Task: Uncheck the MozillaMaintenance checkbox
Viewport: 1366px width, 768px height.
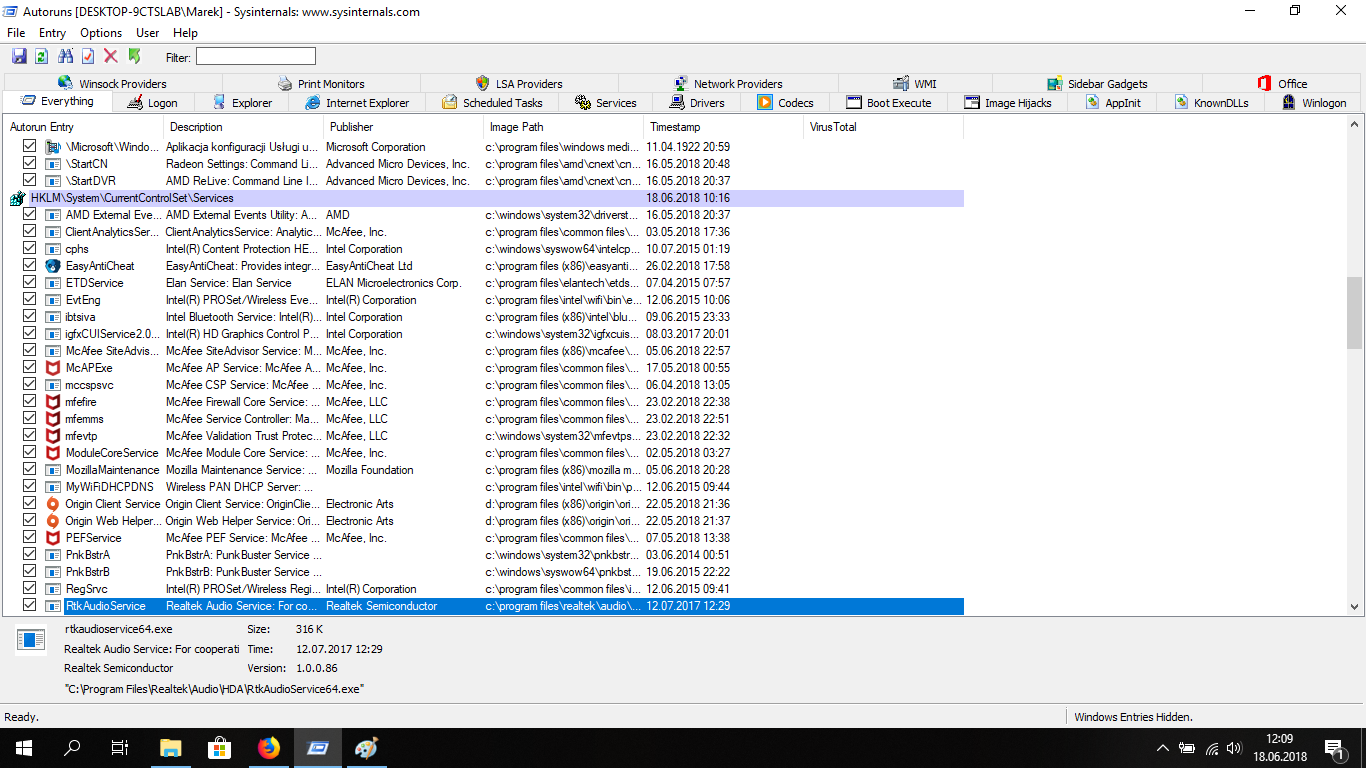Action: tap(30, 470)
